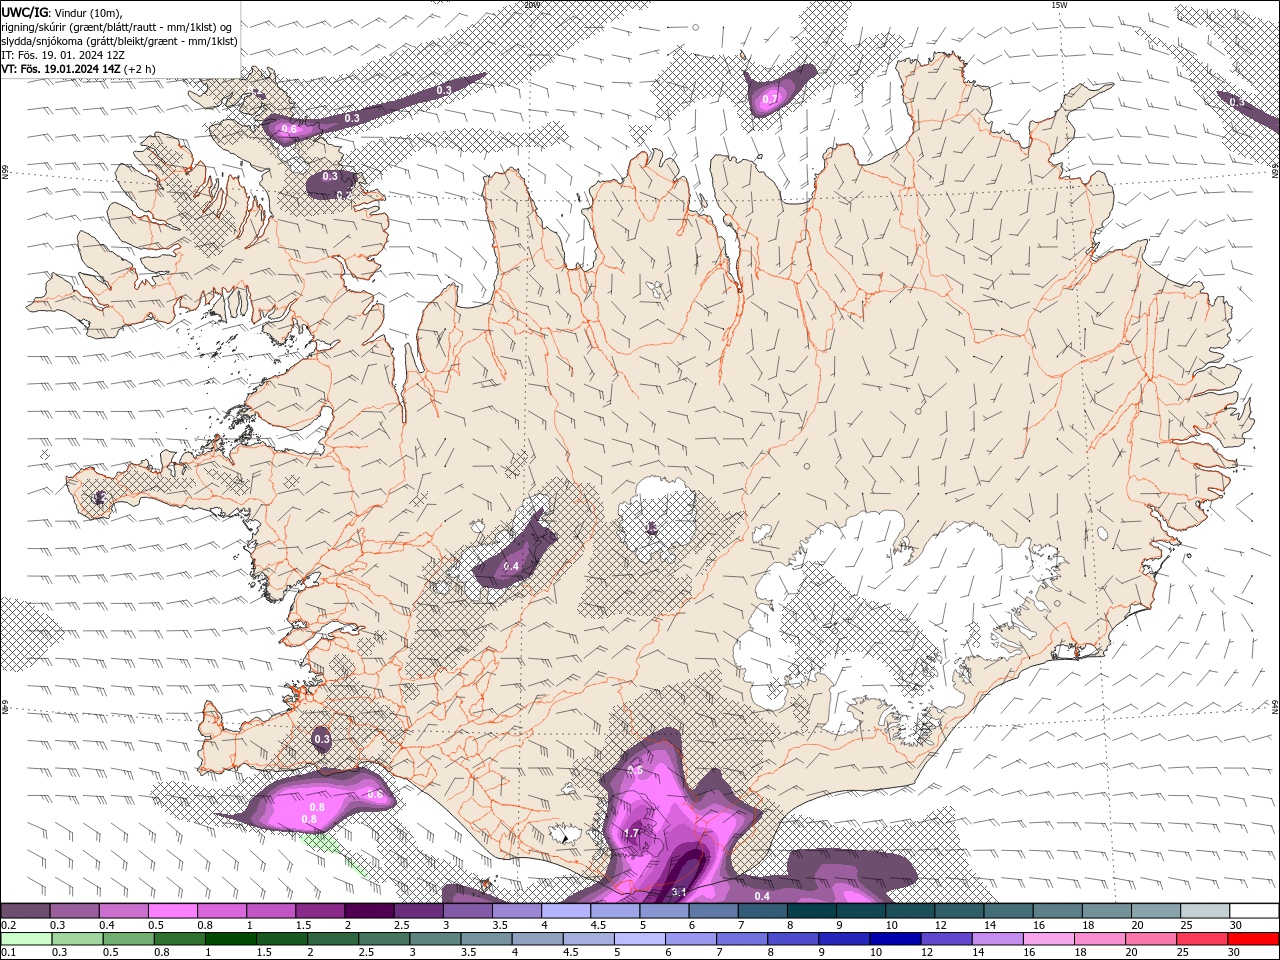
Task: Select green-row swatch between 5 and 6
Action: coord(638,939)
